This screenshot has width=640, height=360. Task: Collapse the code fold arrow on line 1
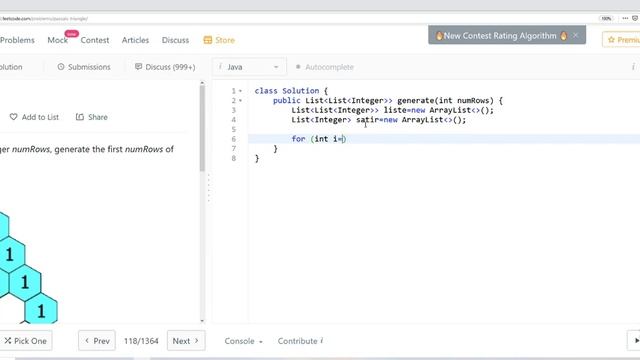[240, 91]
